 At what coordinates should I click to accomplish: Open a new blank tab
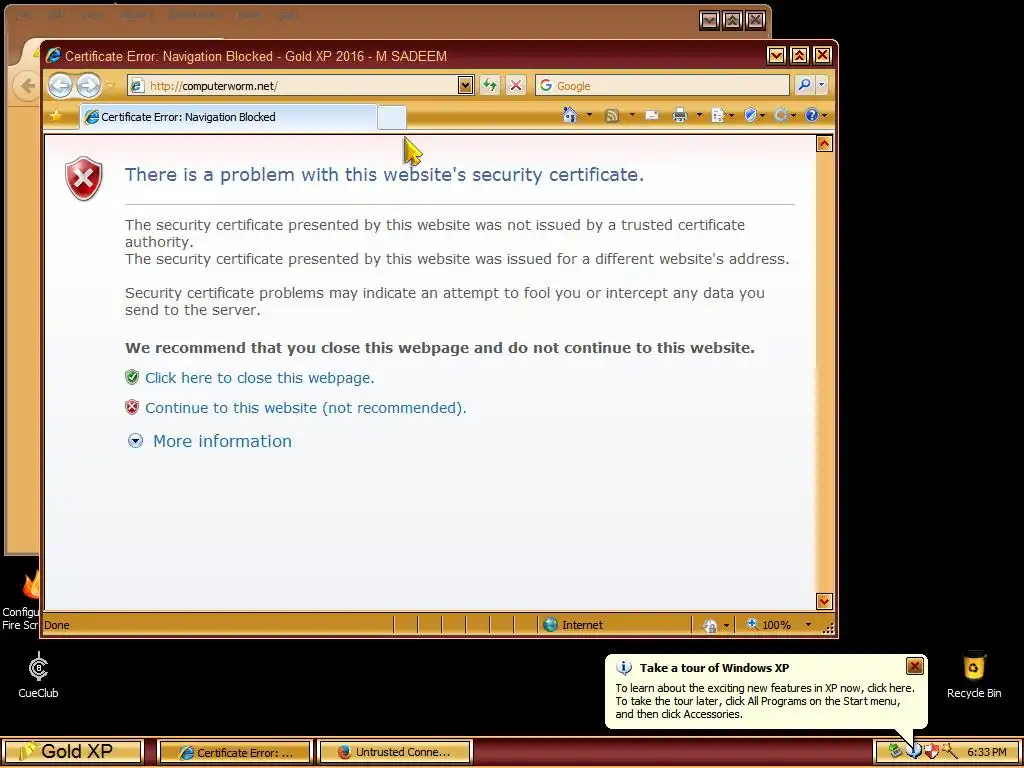392,118
